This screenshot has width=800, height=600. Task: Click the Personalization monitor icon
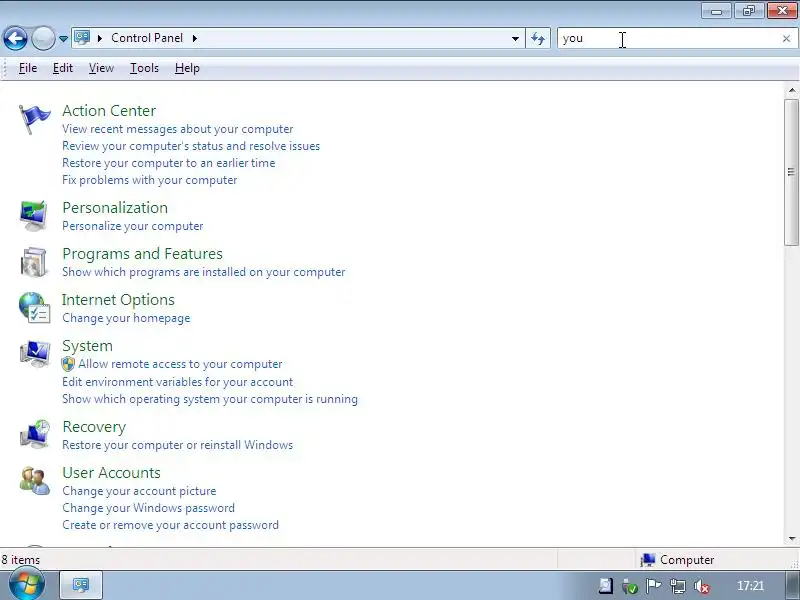coord(34,216)
